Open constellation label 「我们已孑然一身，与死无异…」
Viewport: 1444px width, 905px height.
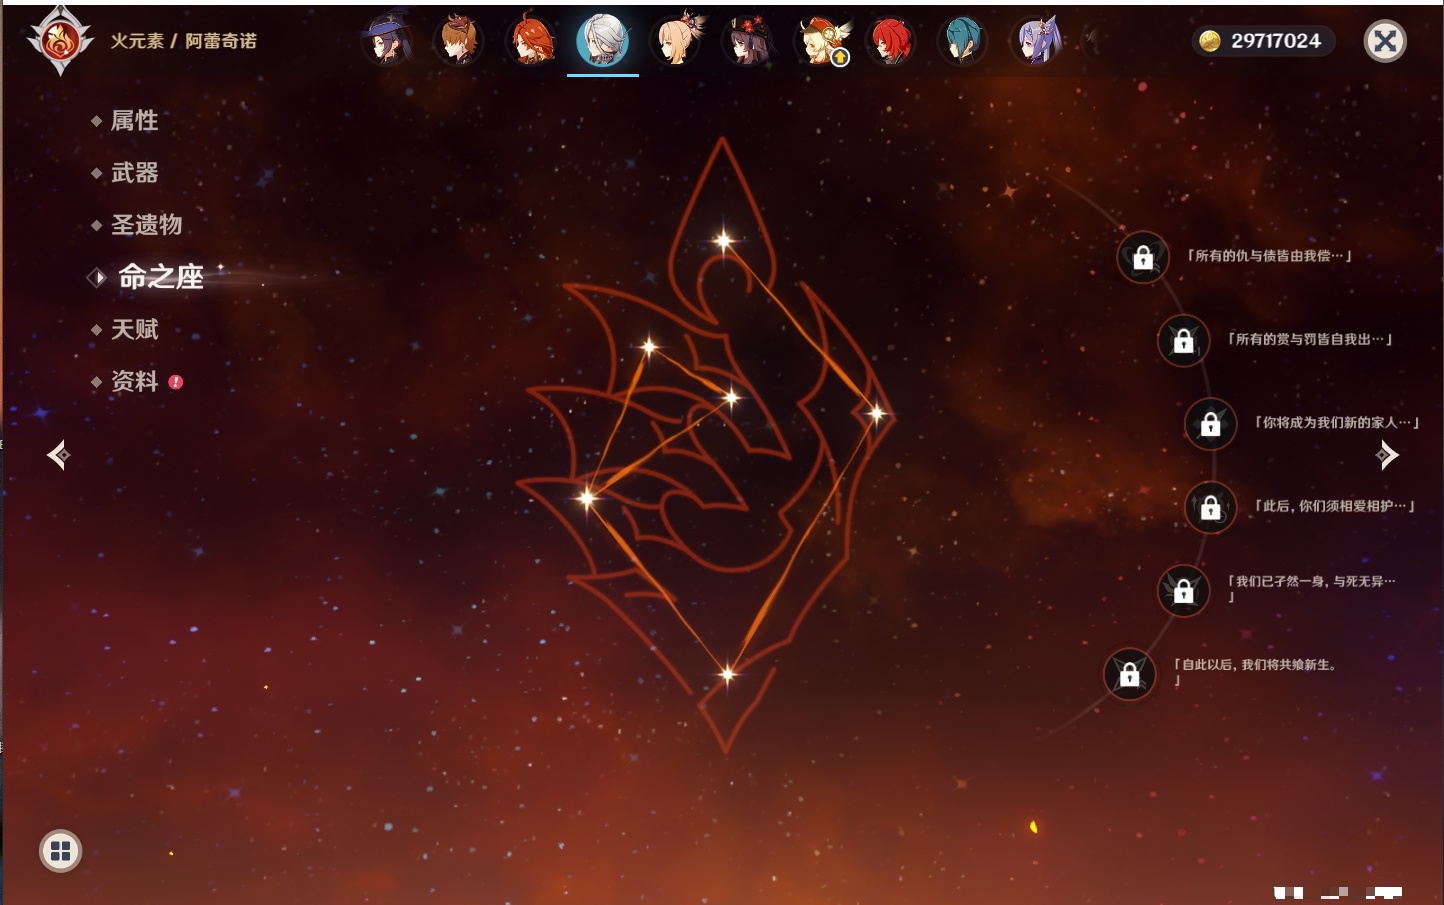[x=1311, y=588]
